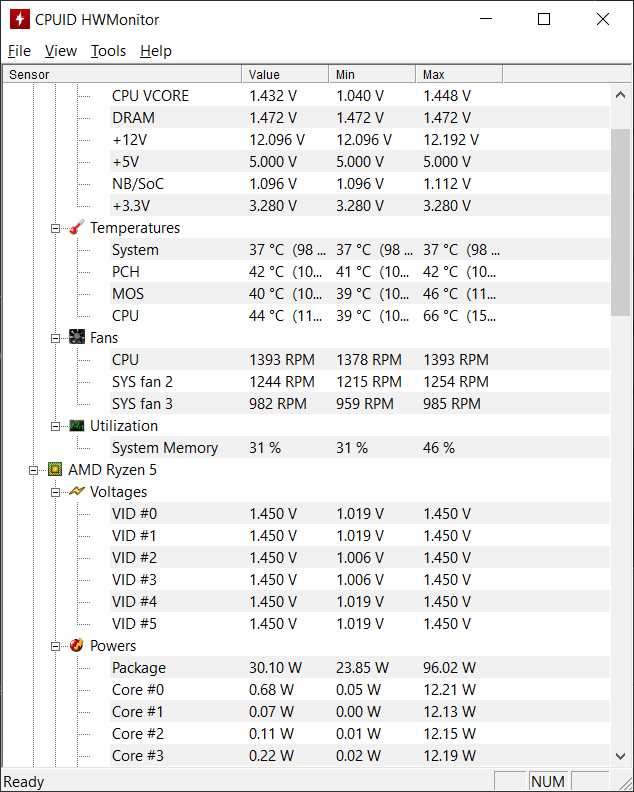Image resolution: width=634 pixels, height=792 pixels.
Task: Select the SYS fan 2 row
Action: (x=359, y=382)
